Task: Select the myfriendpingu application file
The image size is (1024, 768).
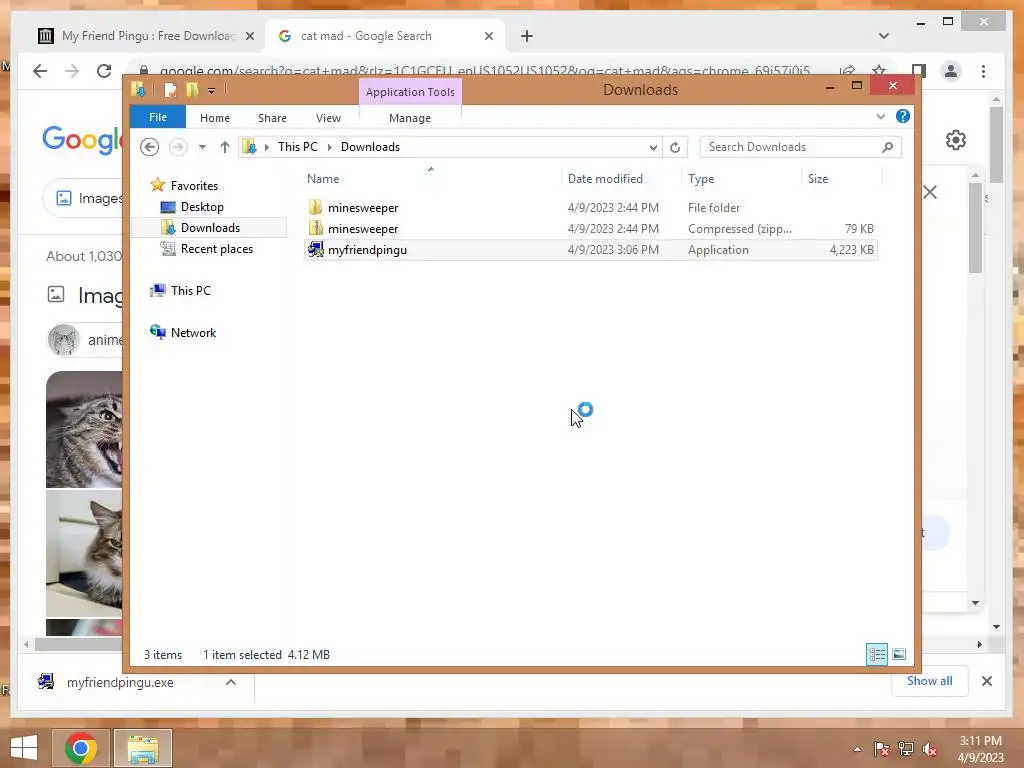Action: (x=590, y=249)
